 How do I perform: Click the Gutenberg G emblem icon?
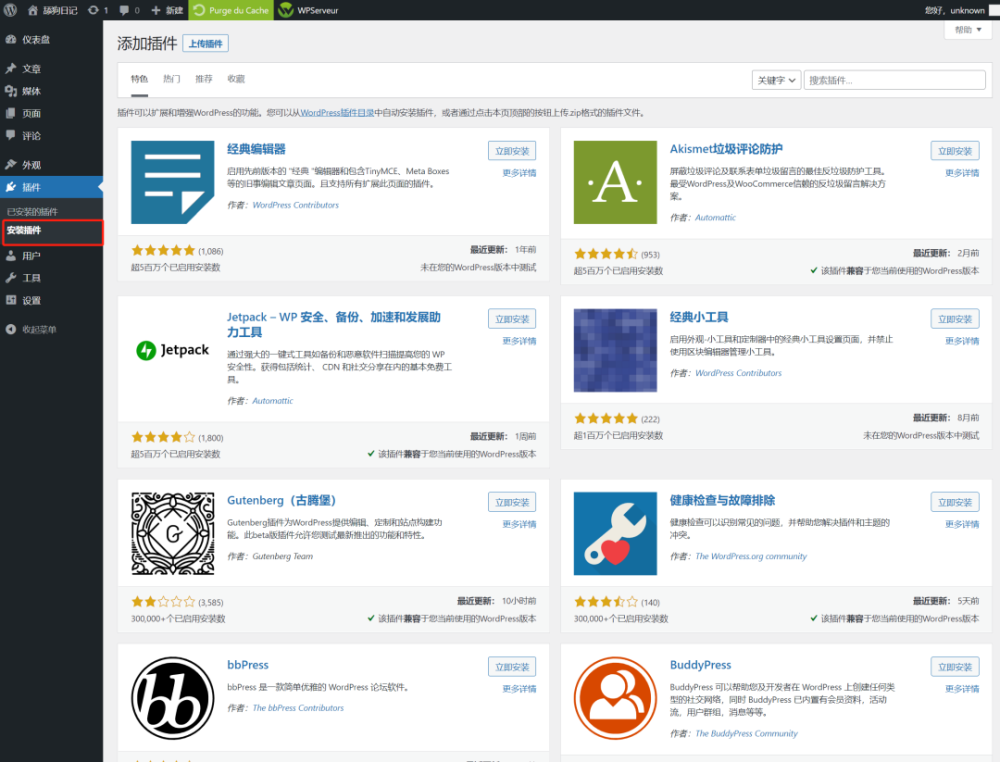(x=172, y=534)
